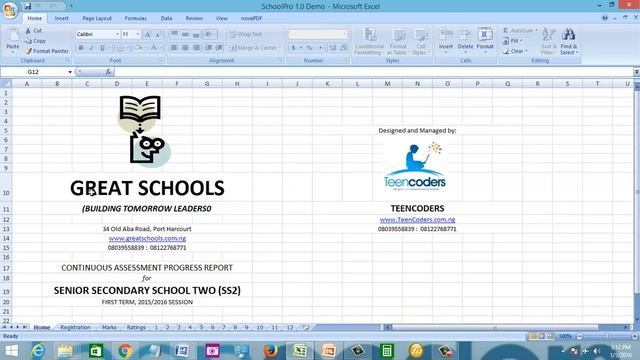Click the Grow Font icon
640x360 pixels.
148,35
